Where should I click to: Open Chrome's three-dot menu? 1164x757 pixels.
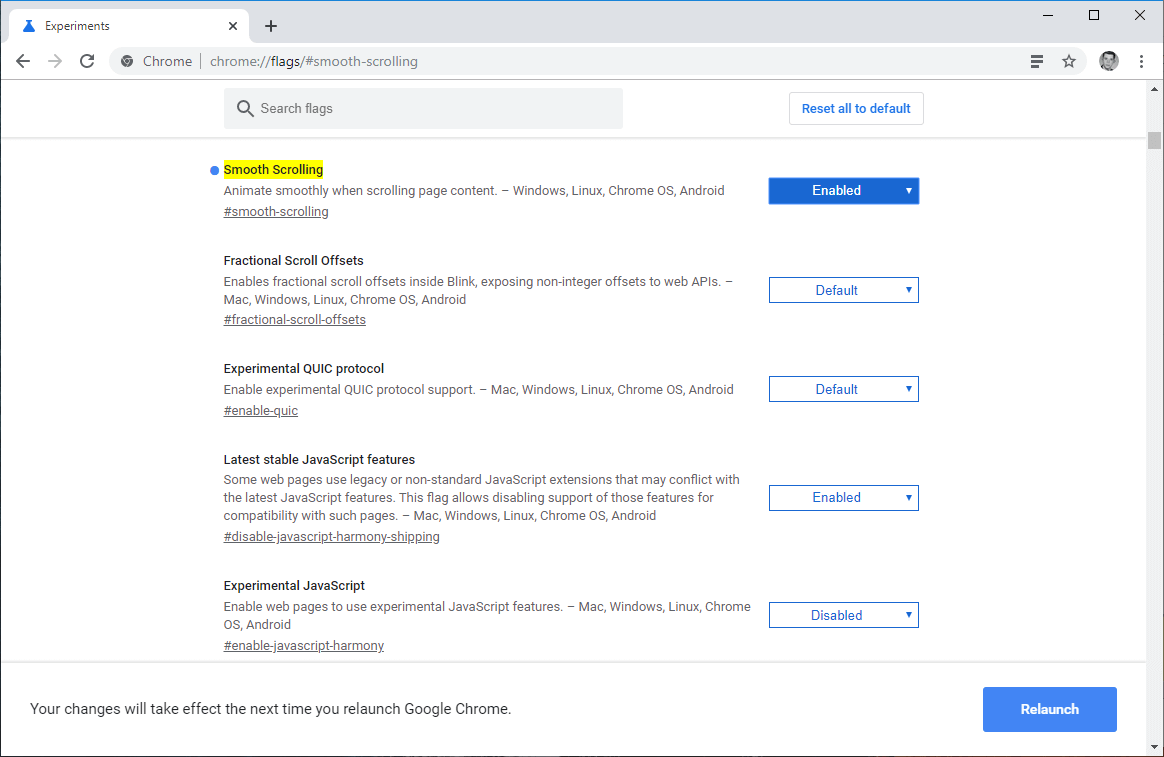1142,61
